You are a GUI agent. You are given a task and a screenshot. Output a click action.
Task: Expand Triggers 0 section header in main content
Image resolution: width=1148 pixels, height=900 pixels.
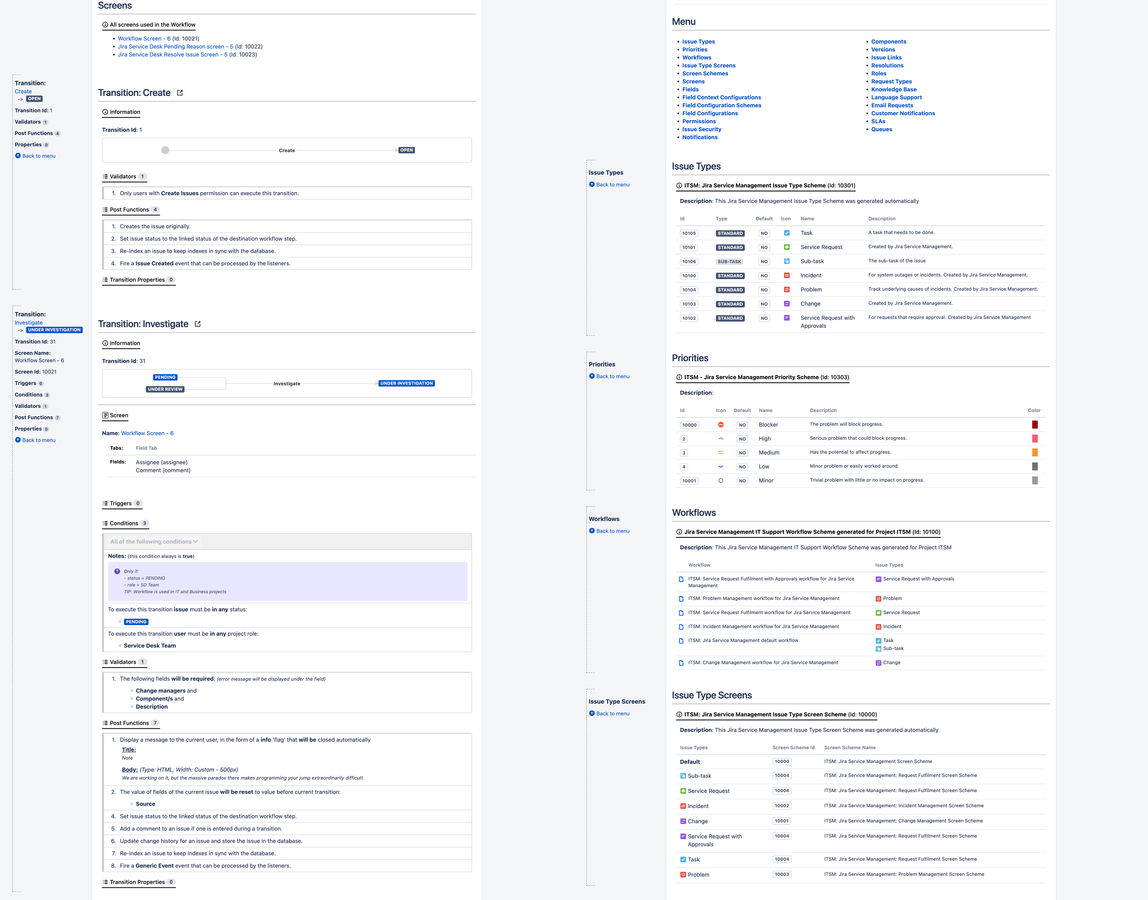coord(122,504)
